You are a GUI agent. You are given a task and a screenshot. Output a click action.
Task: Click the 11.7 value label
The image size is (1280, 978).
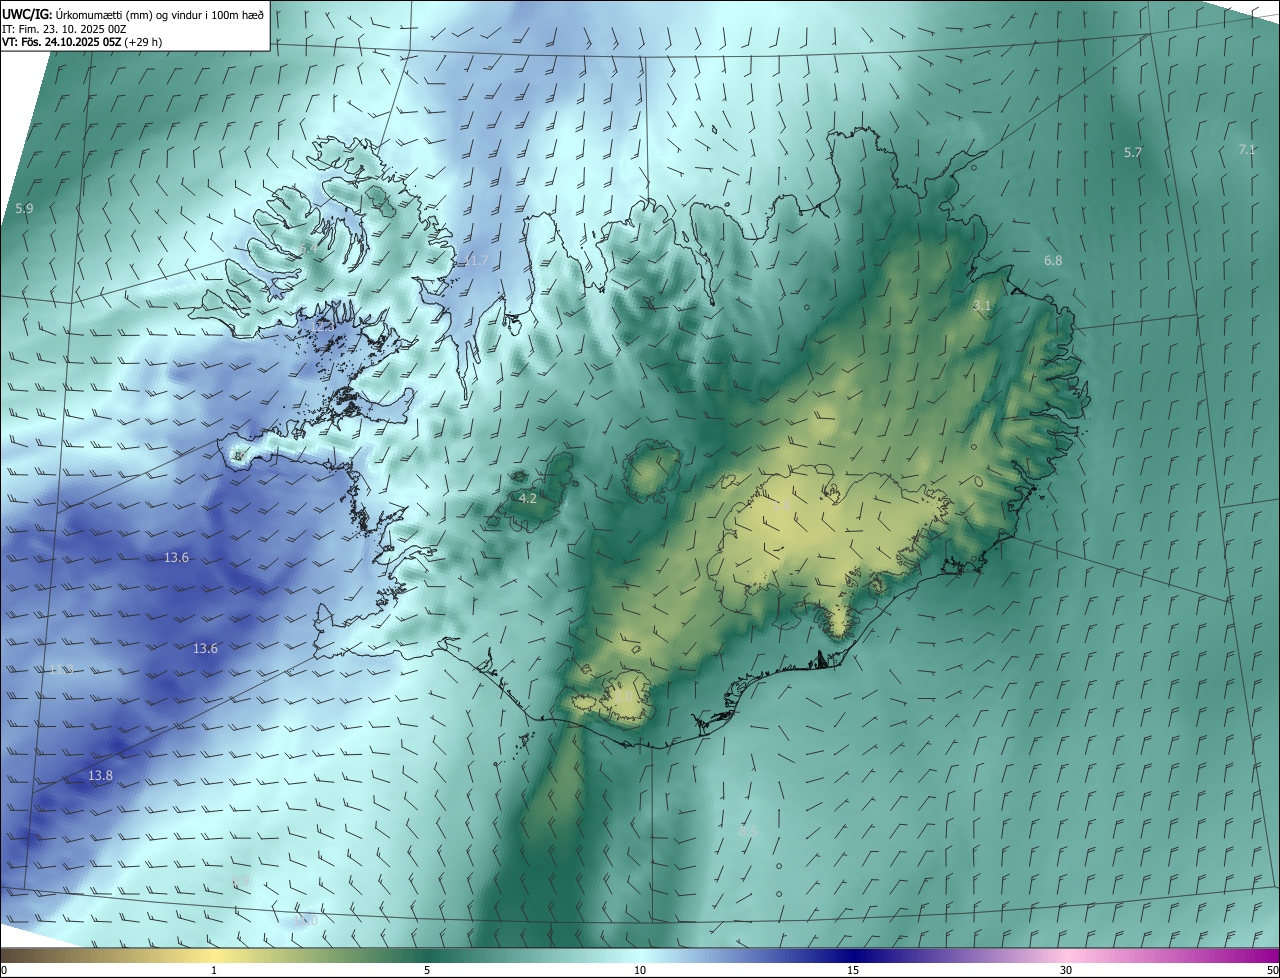tap(477, 261)
